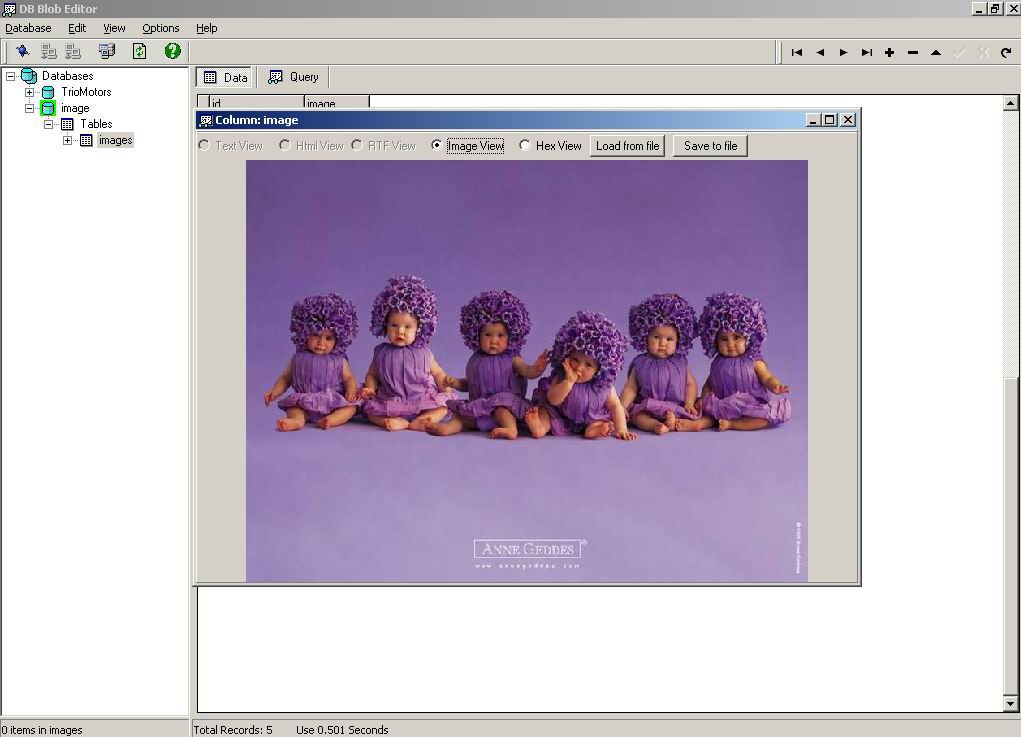The height and width of the screenshot is (737, 1021).
Task: Select the Image View radio button
Action: click(437, 145)
